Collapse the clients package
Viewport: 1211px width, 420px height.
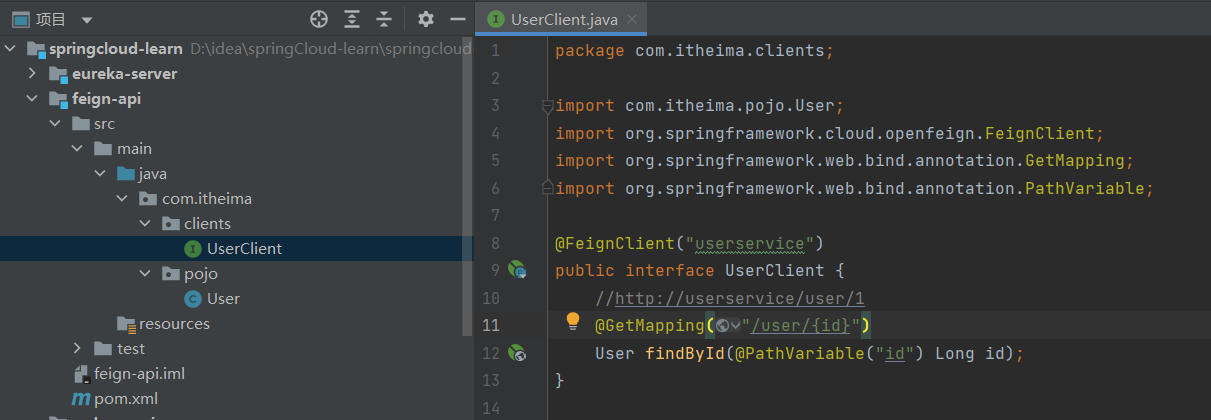[x=146, y=224]
